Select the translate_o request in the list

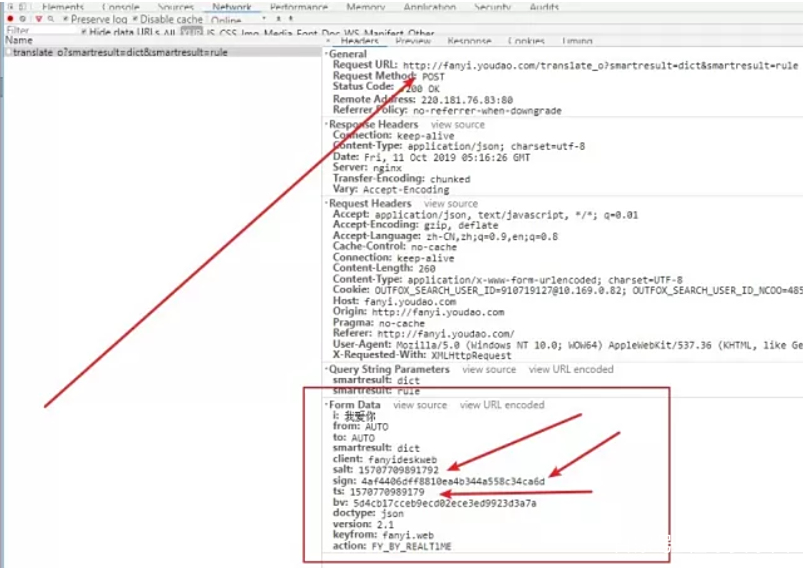tap(120, 52)
